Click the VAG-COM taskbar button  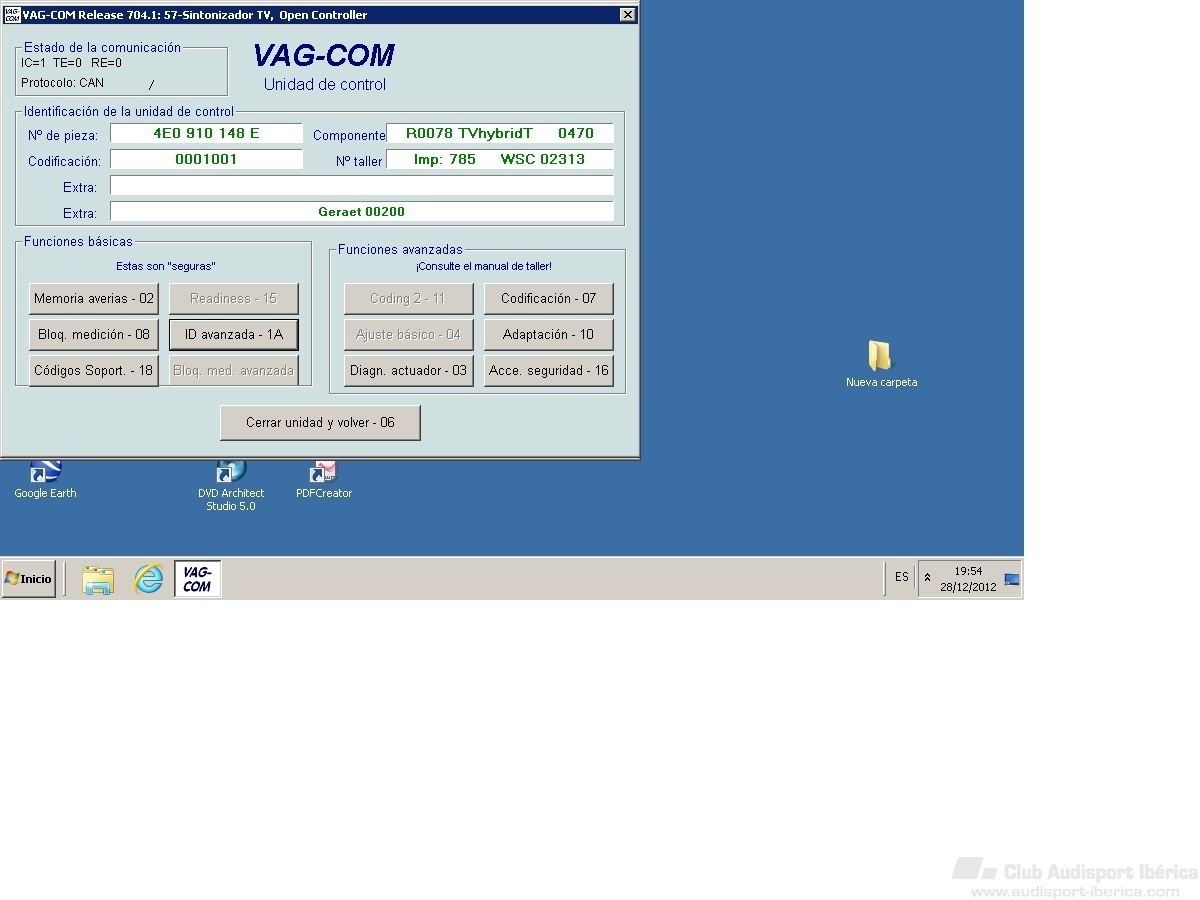point(197,579)
